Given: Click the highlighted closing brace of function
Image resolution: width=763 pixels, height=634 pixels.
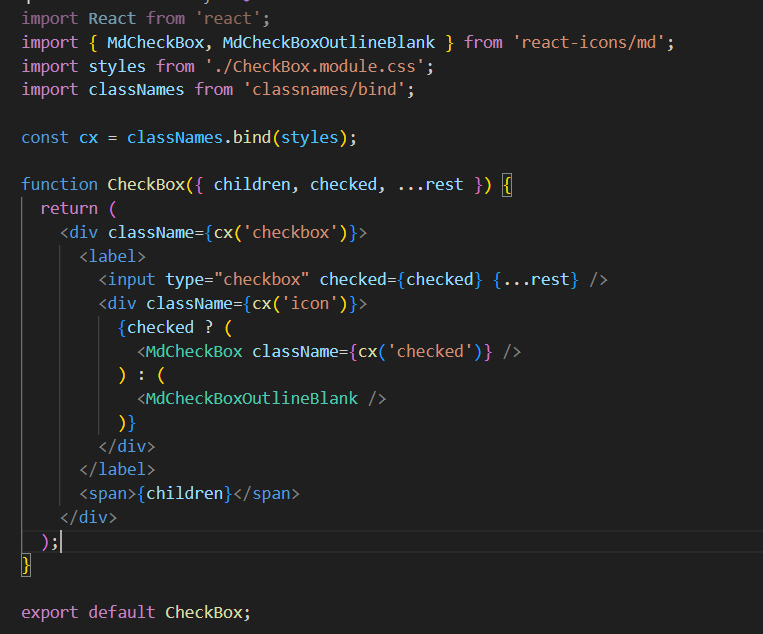Looking at the screenshot, I should click(26, 565).
